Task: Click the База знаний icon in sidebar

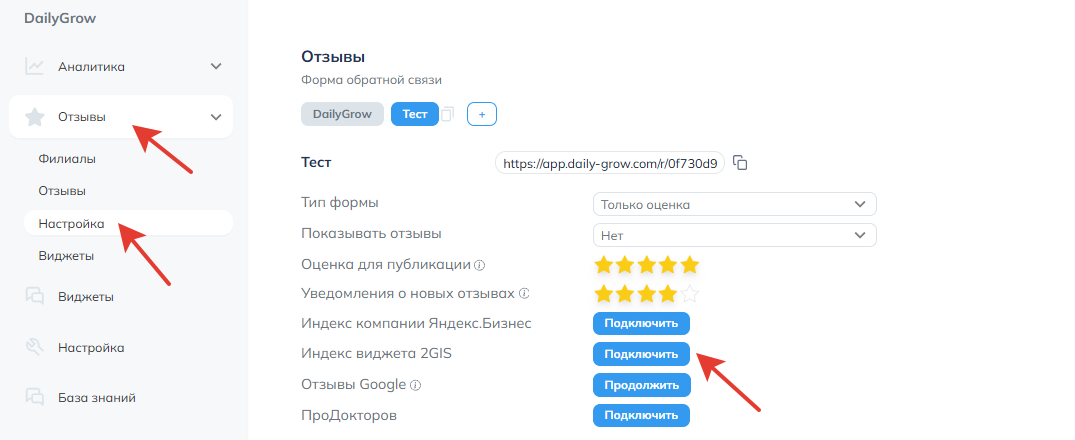Action: click(34, 398)
